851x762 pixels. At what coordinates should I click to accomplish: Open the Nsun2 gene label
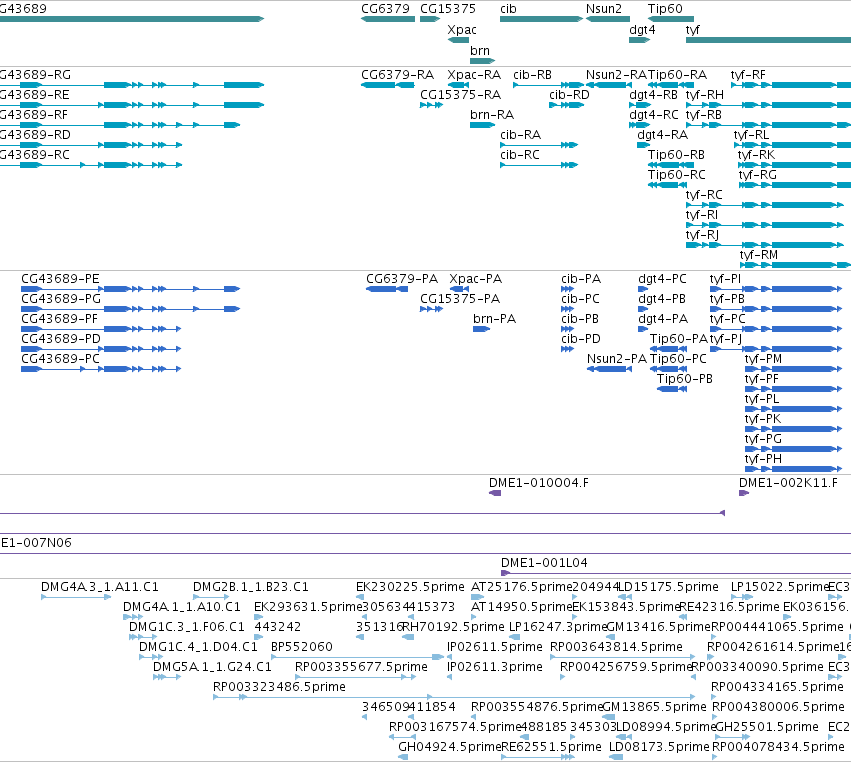(x=604, y=9)
